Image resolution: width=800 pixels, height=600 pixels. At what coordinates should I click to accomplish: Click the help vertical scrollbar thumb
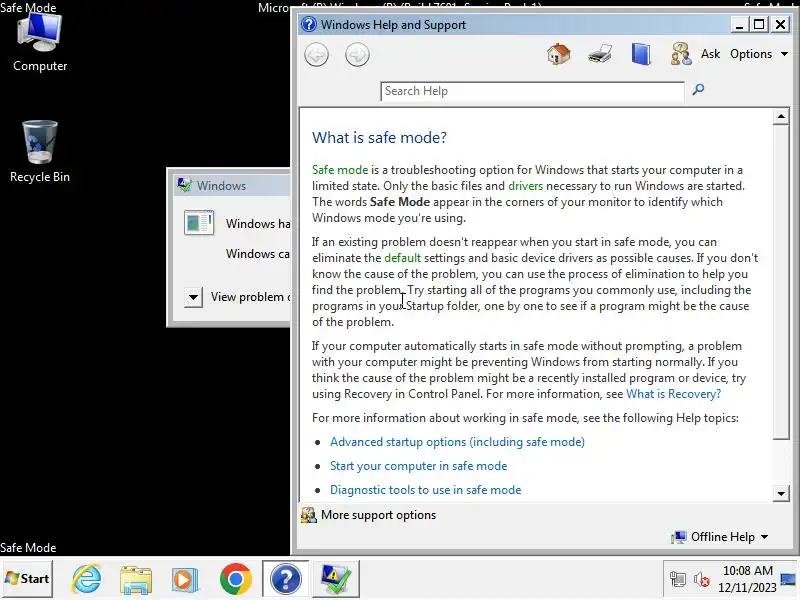[781, 282]
